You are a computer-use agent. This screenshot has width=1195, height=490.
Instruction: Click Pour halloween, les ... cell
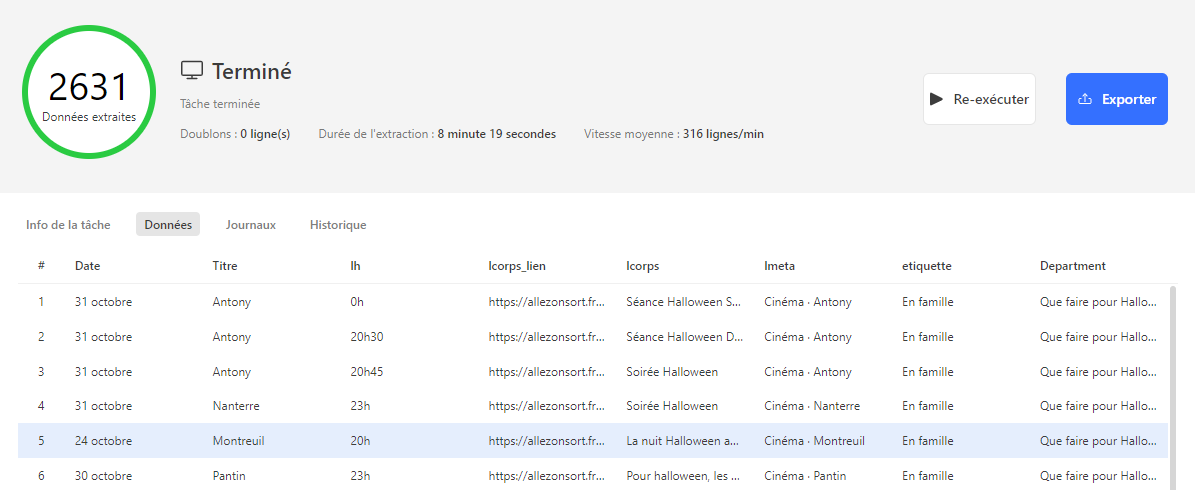684,476
